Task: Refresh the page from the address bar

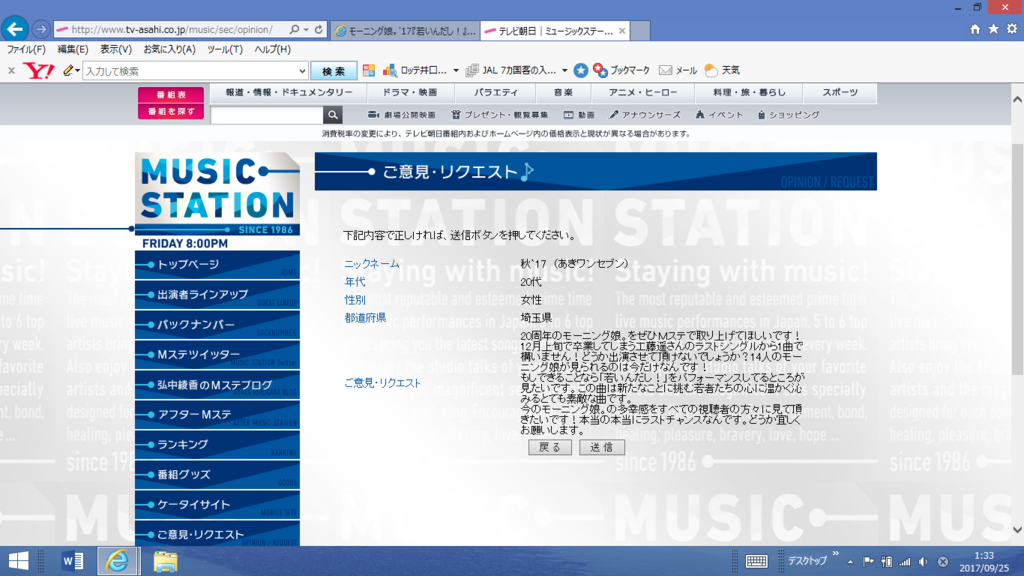Action: 319,29
